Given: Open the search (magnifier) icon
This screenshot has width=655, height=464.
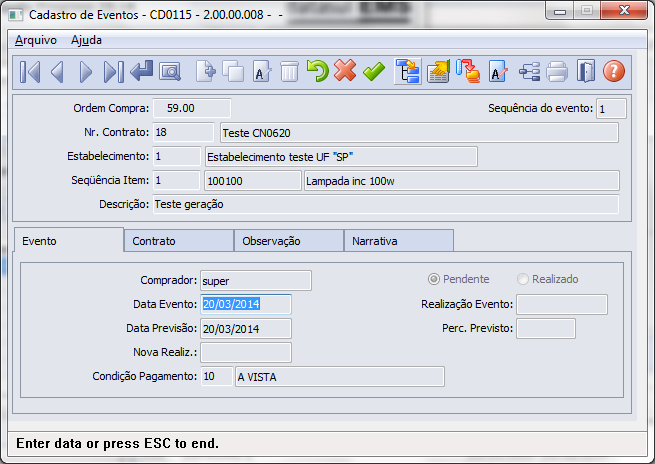Looking at the screenshot, I should pyautogui.click(x=170, y=72).
